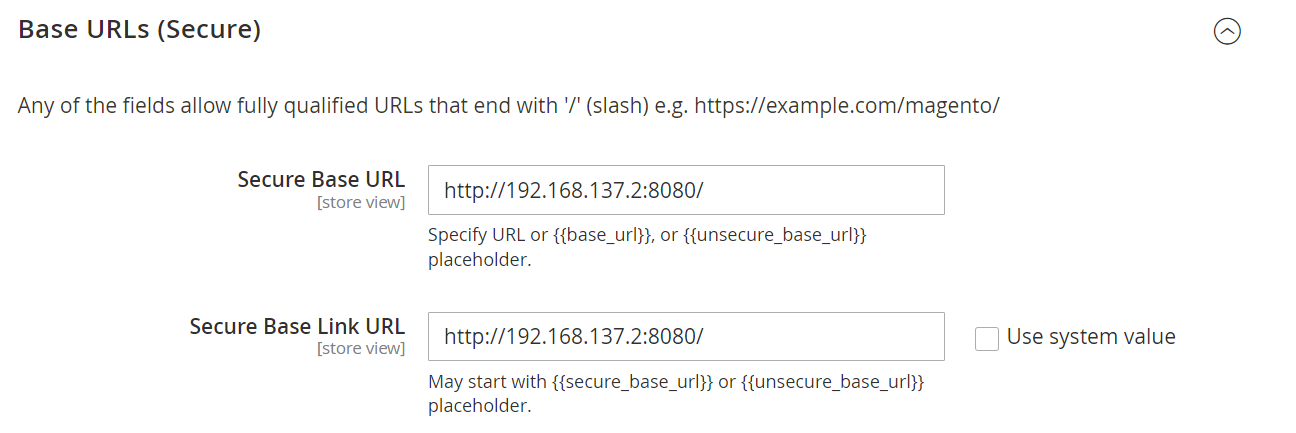Viewport: 1296px width, 433px height.
Task: Focus the Secure Base URL input field
Action: (686, 190)
